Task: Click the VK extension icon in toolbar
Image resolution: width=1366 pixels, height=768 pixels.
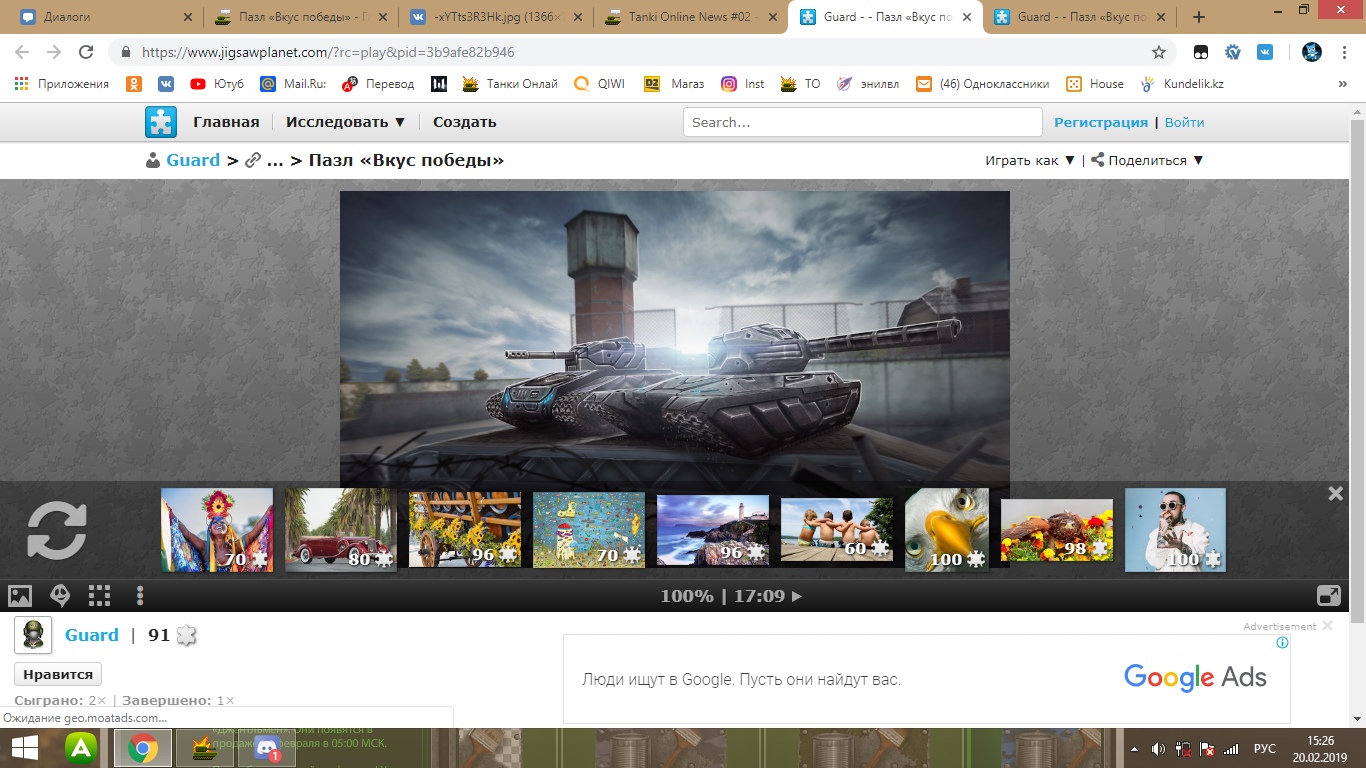Action: [x=1265, y=52]
